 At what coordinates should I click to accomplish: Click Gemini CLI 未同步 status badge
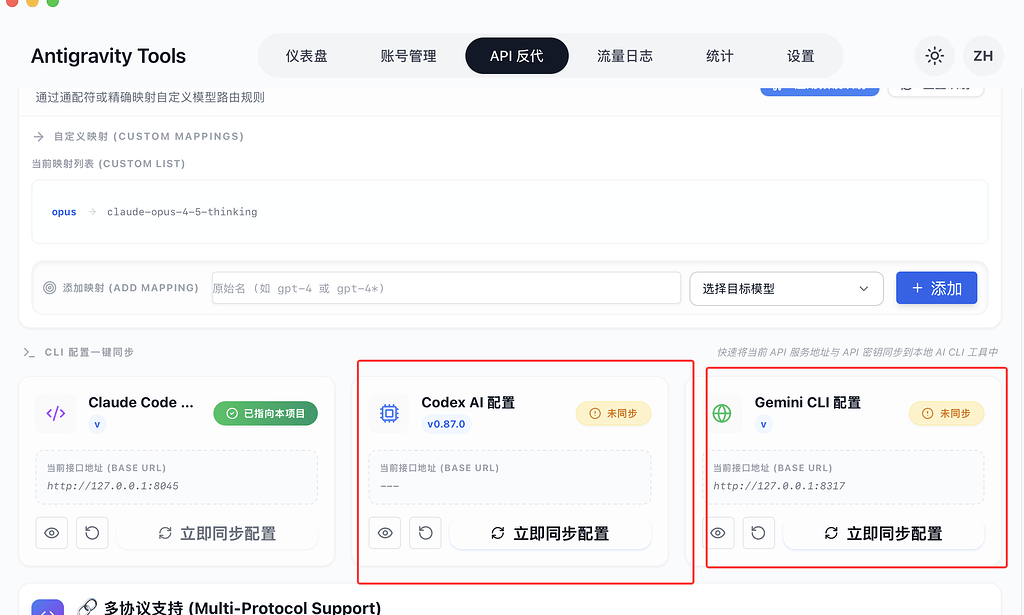coord(946,413)
